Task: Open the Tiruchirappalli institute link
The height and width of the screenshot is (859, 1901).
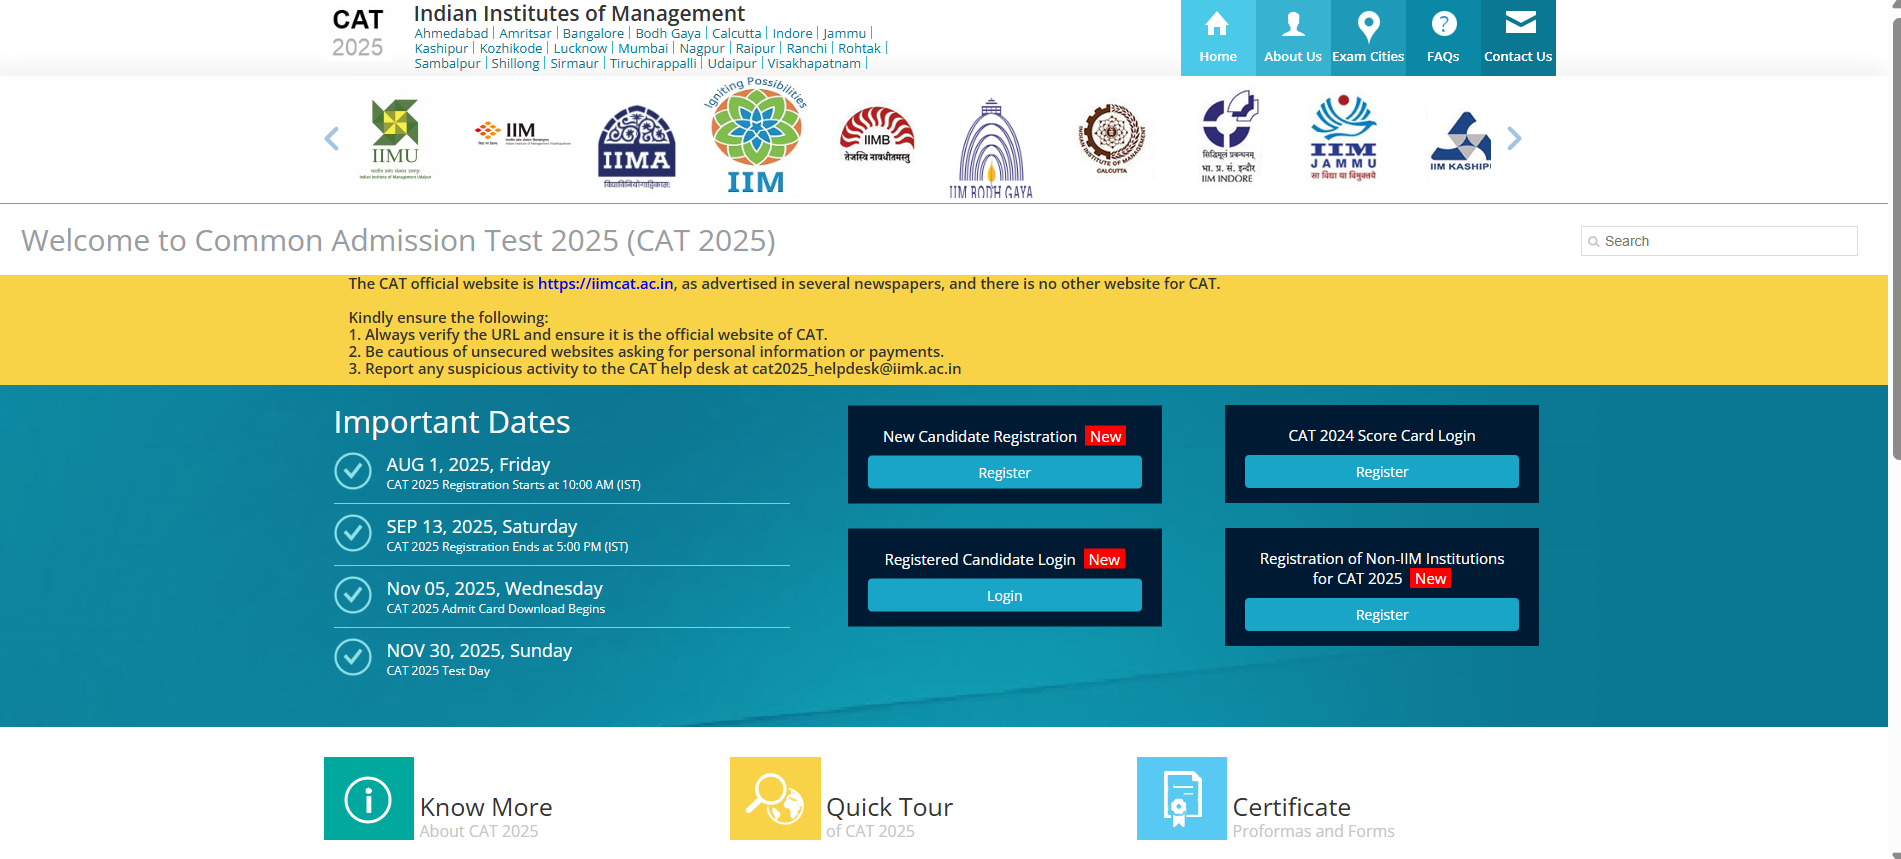Action: coord(653,64)
